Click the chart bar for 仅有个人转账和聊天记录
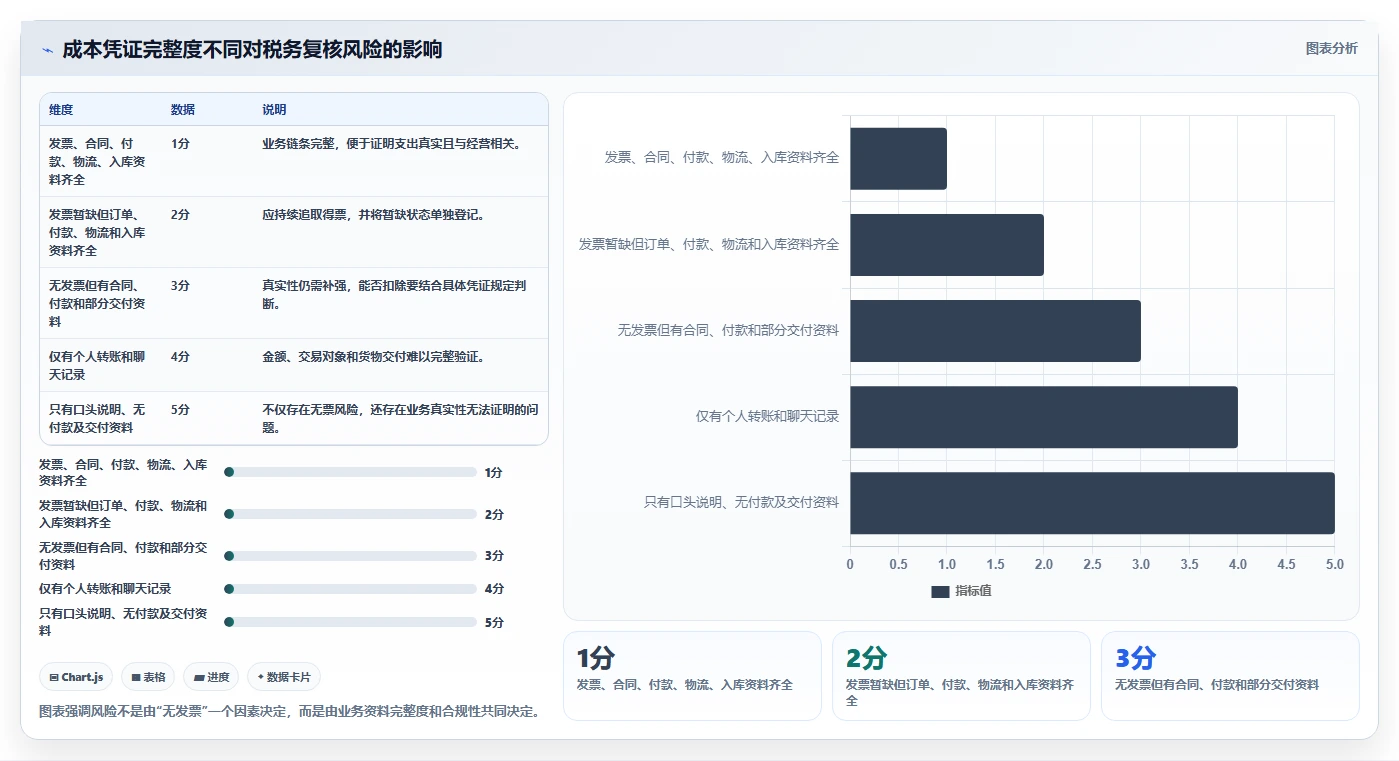The image size is (1399, 761). (x=1044, y=417)
